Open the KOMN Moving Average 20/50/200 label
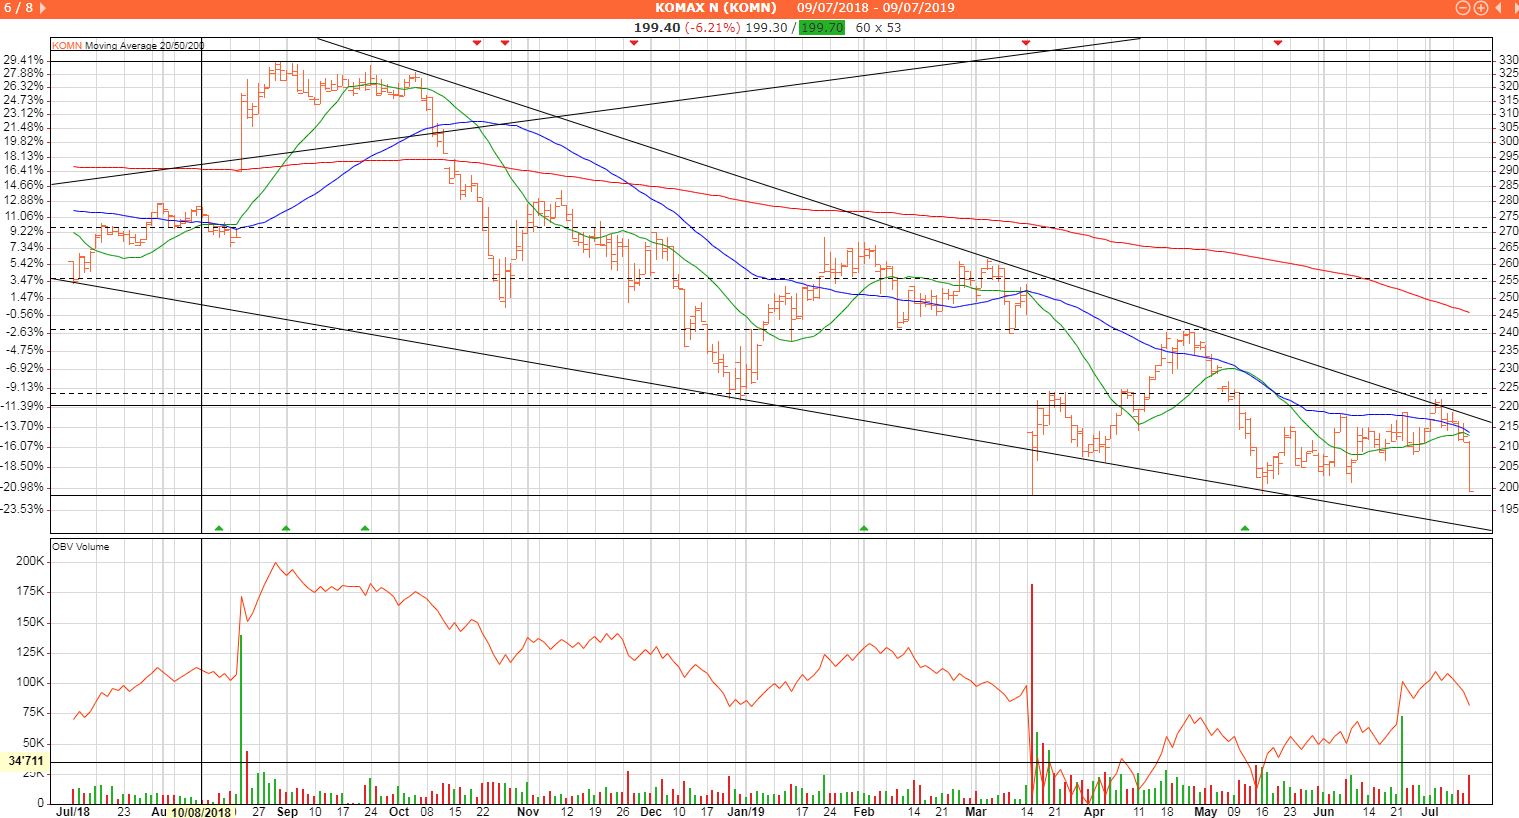Viewport: 1519px width, 818px height. pyautogui.click(x=127, y=46)
